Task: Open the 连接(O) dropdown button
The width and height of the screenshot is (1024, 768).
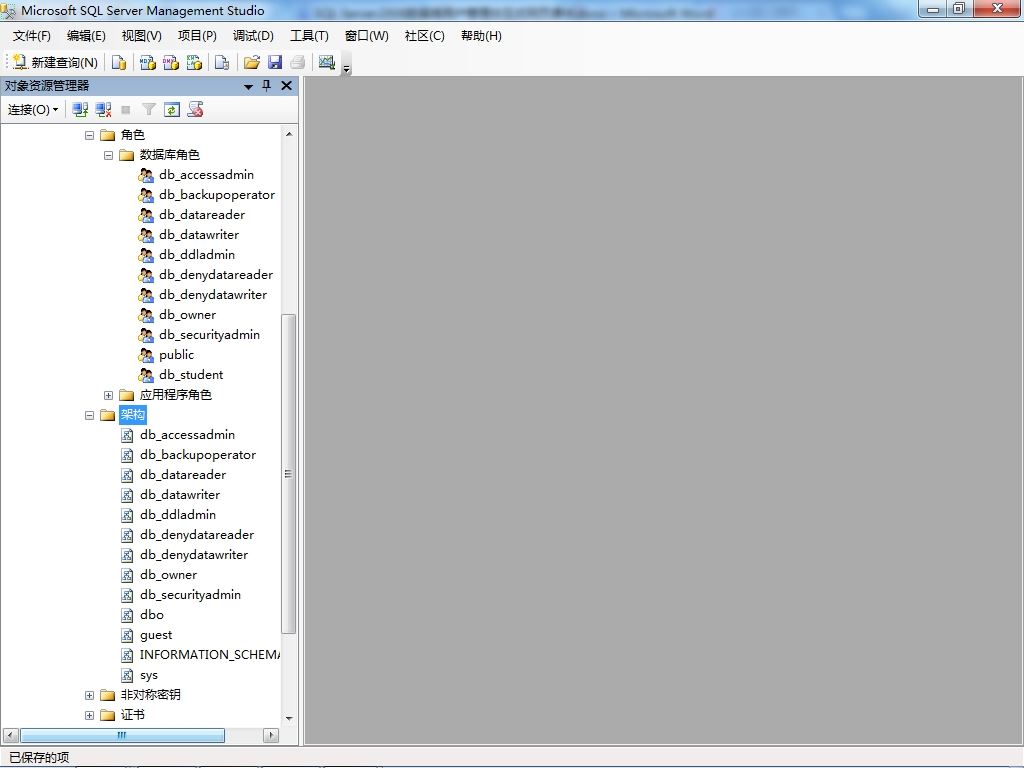Action: click(x=33, y=110)
